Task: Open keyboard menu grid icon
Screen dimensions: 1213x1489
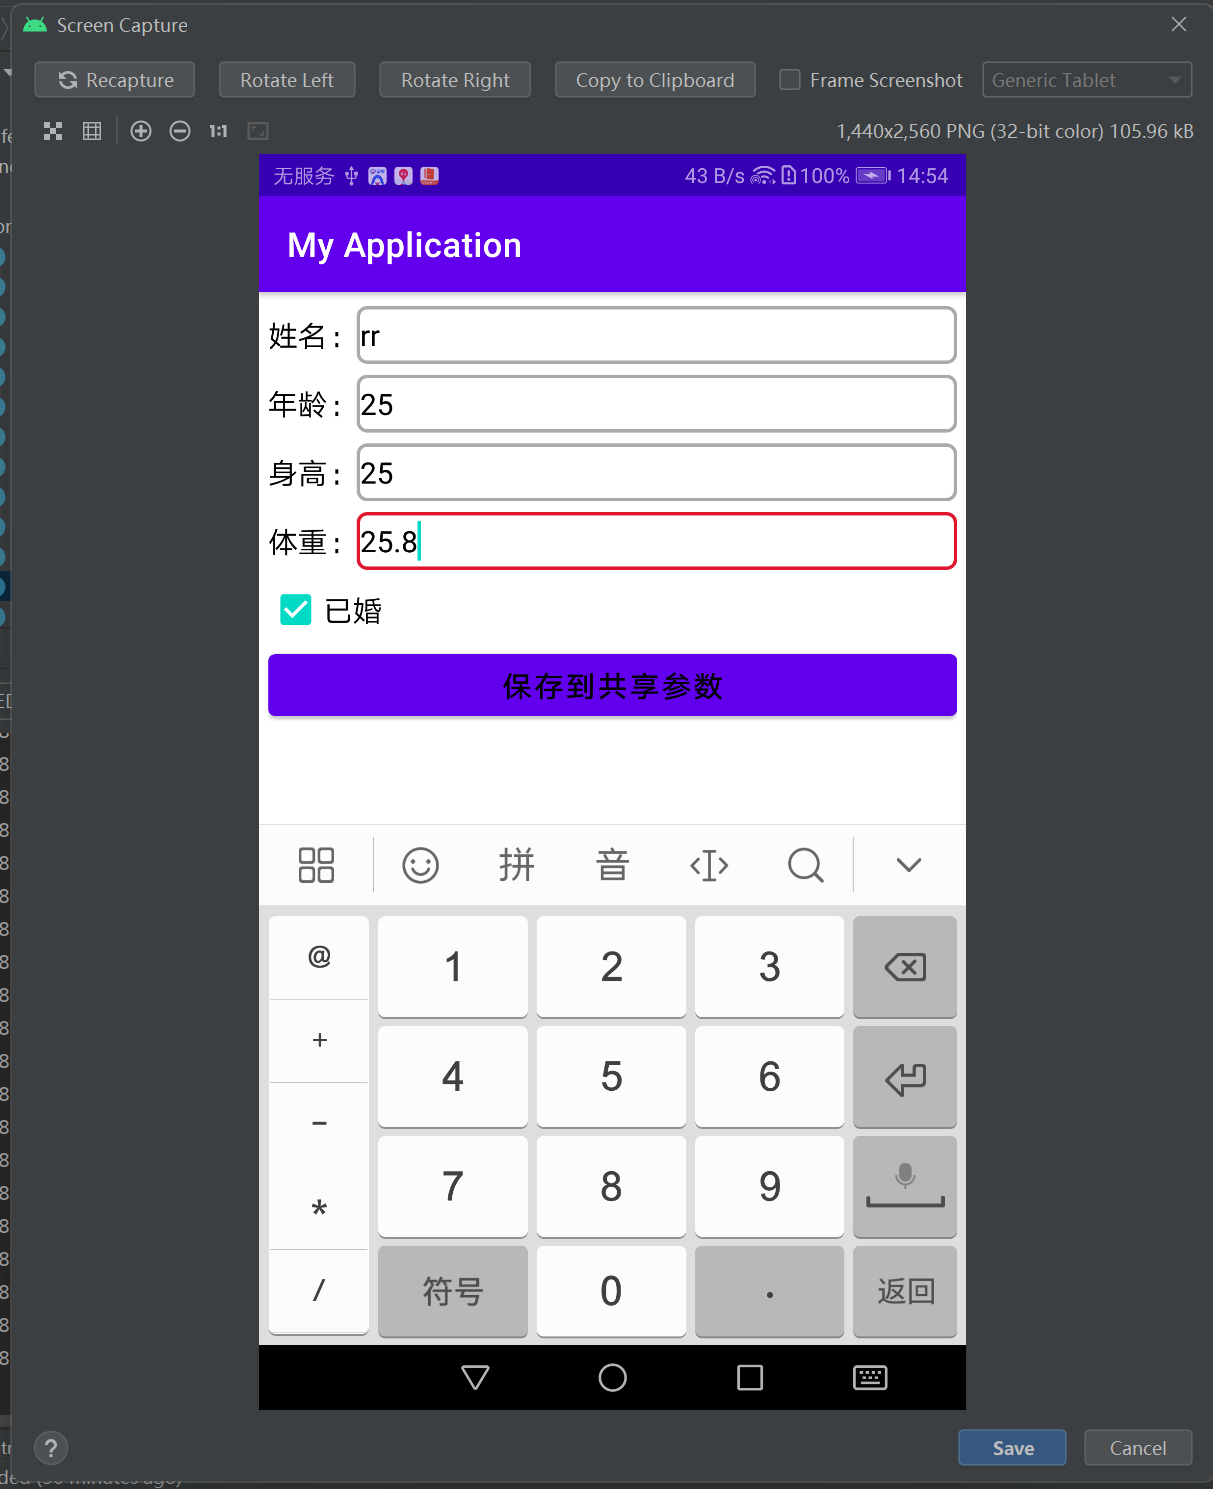Action: [x=316, y=865]
